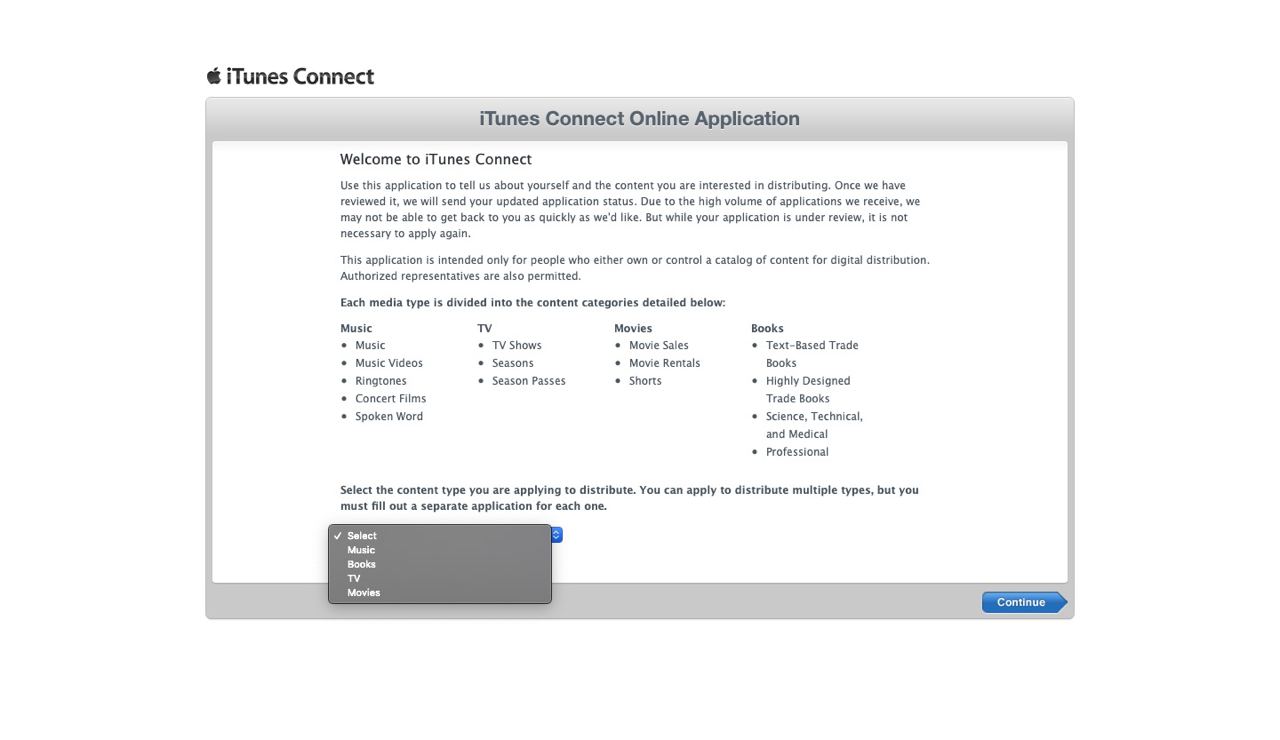
Task: Click the 'Welcome to iTunes Connect' heading
Action: coord(436,159)
